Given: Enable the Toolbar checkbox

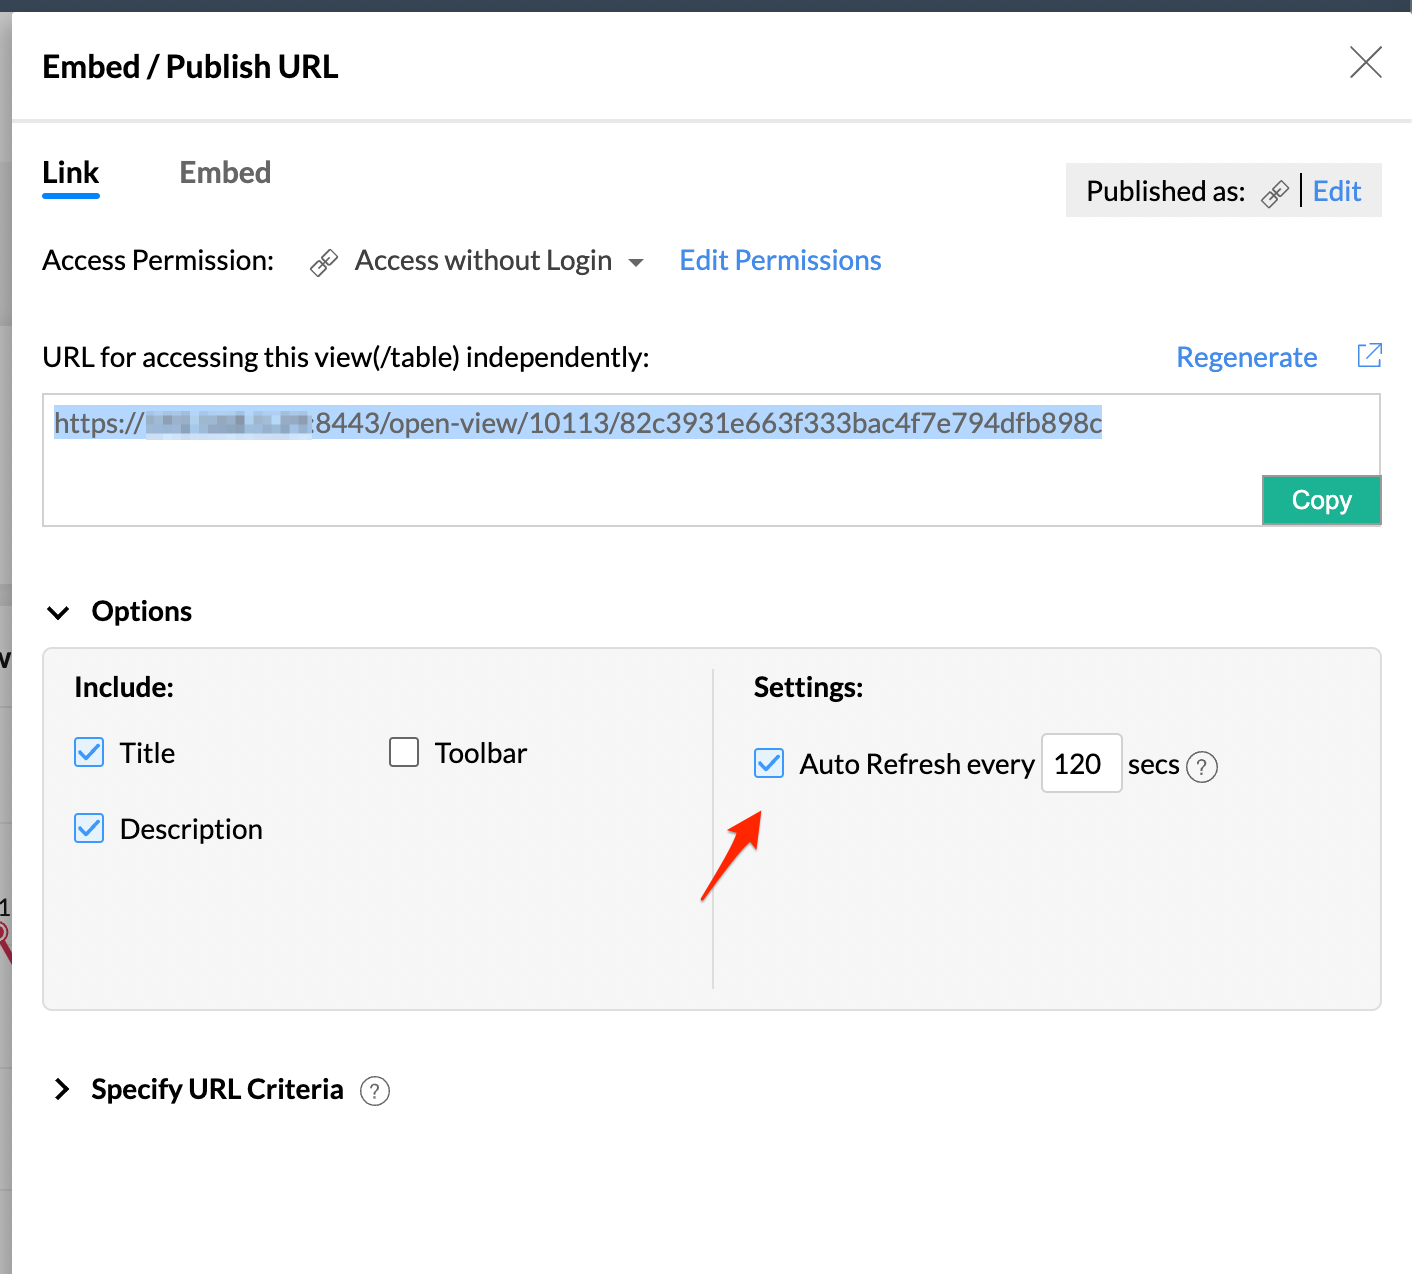Looking at the screenshot, I should click(404, 752).
